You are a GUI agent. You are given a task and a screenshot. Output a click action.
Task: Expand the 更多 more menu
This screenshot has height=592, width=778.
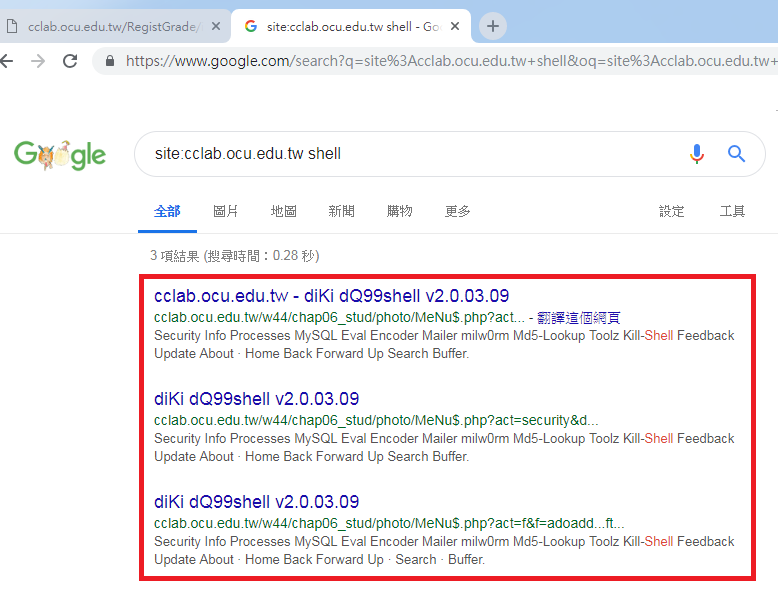457,211
